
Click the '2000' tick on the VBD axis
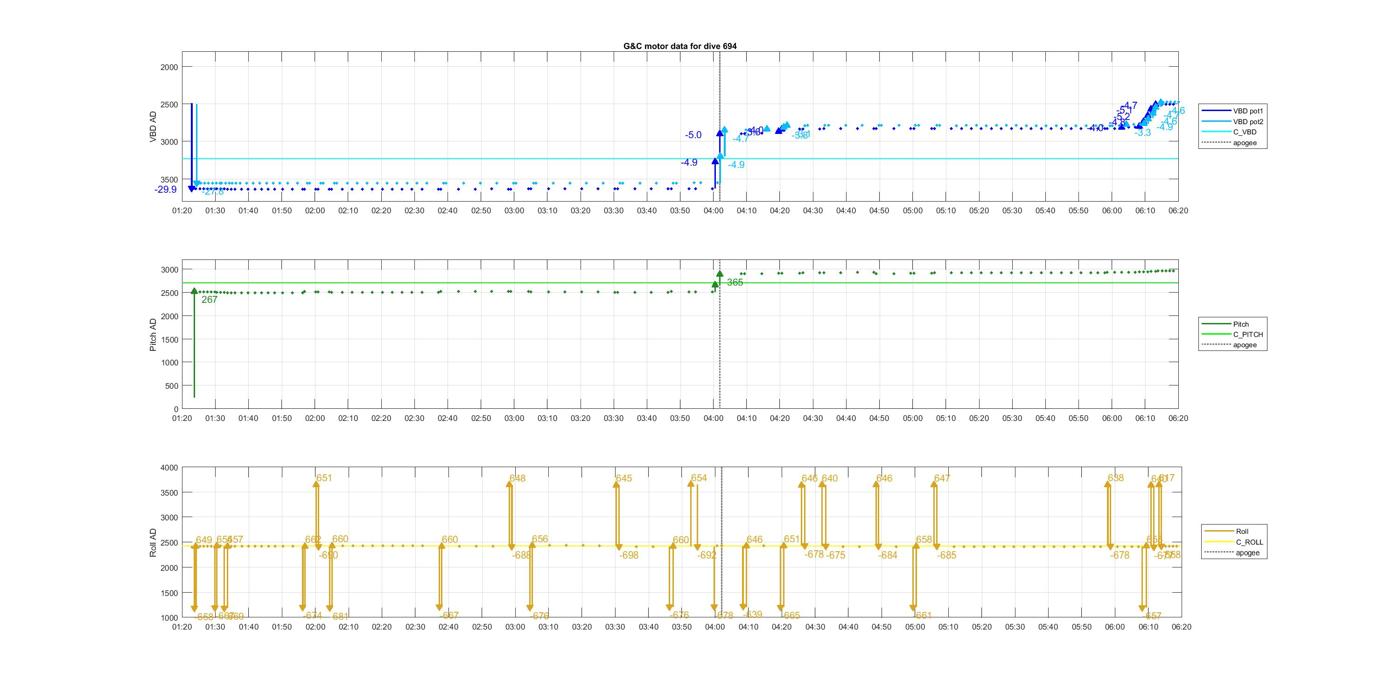coord(169,67)
